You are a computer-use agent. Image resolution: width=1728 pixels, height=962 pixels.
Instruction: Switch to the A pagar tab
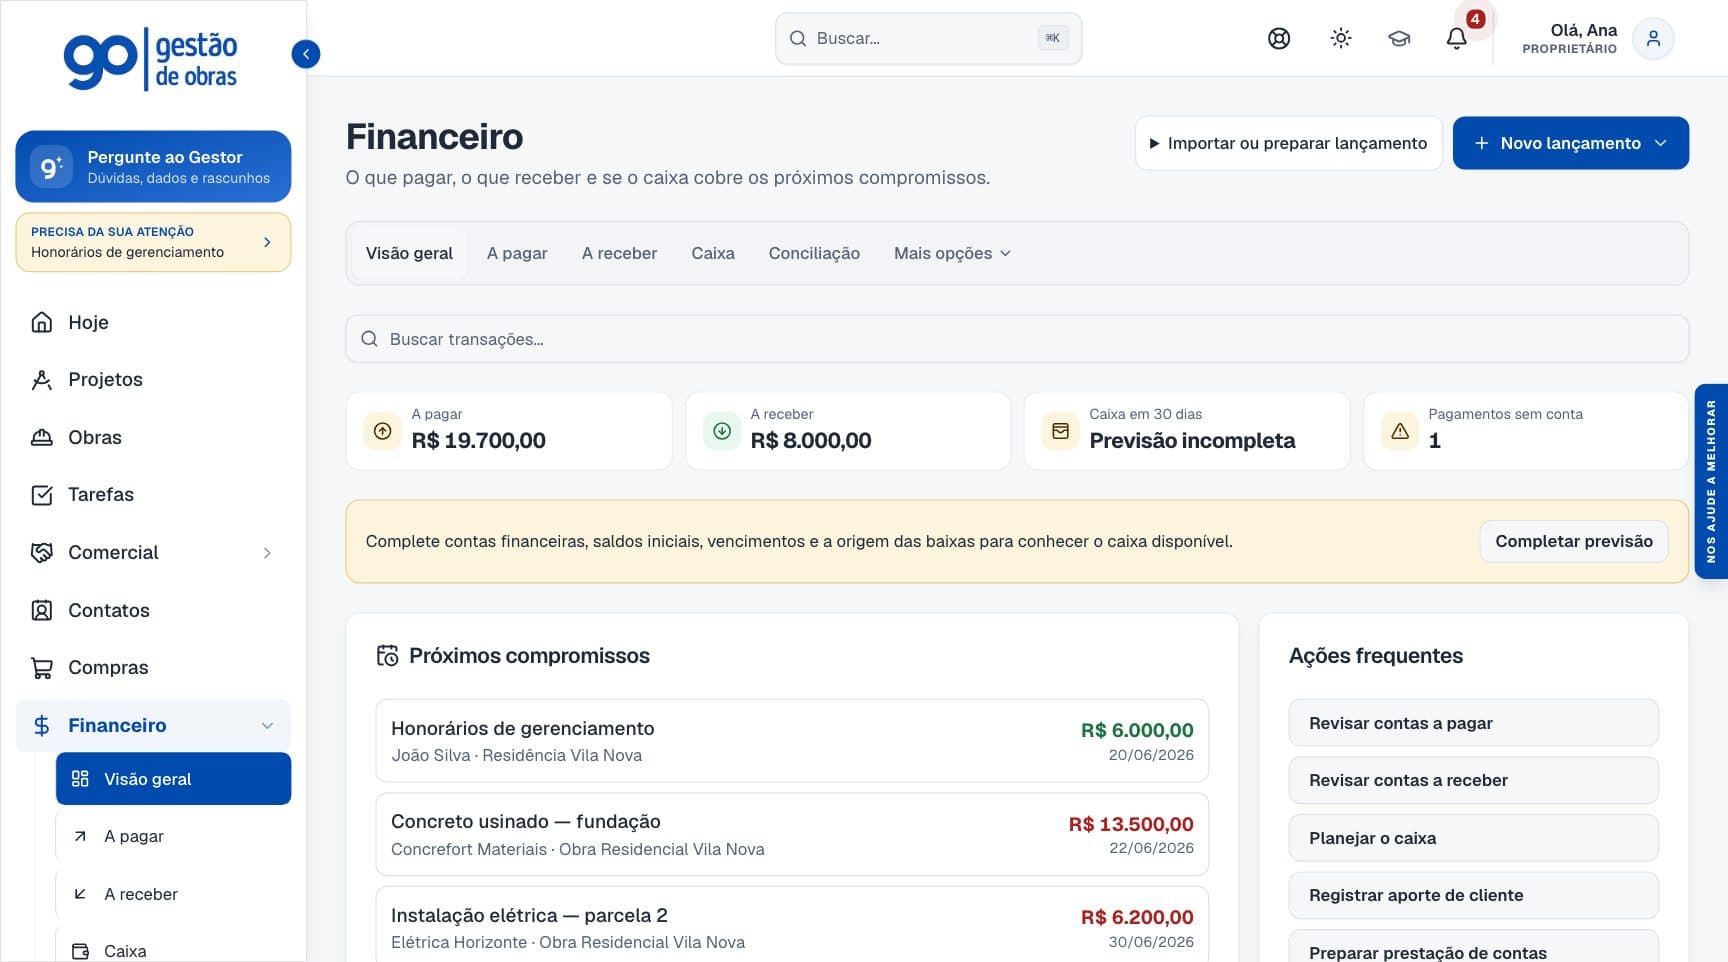(517, 254)
